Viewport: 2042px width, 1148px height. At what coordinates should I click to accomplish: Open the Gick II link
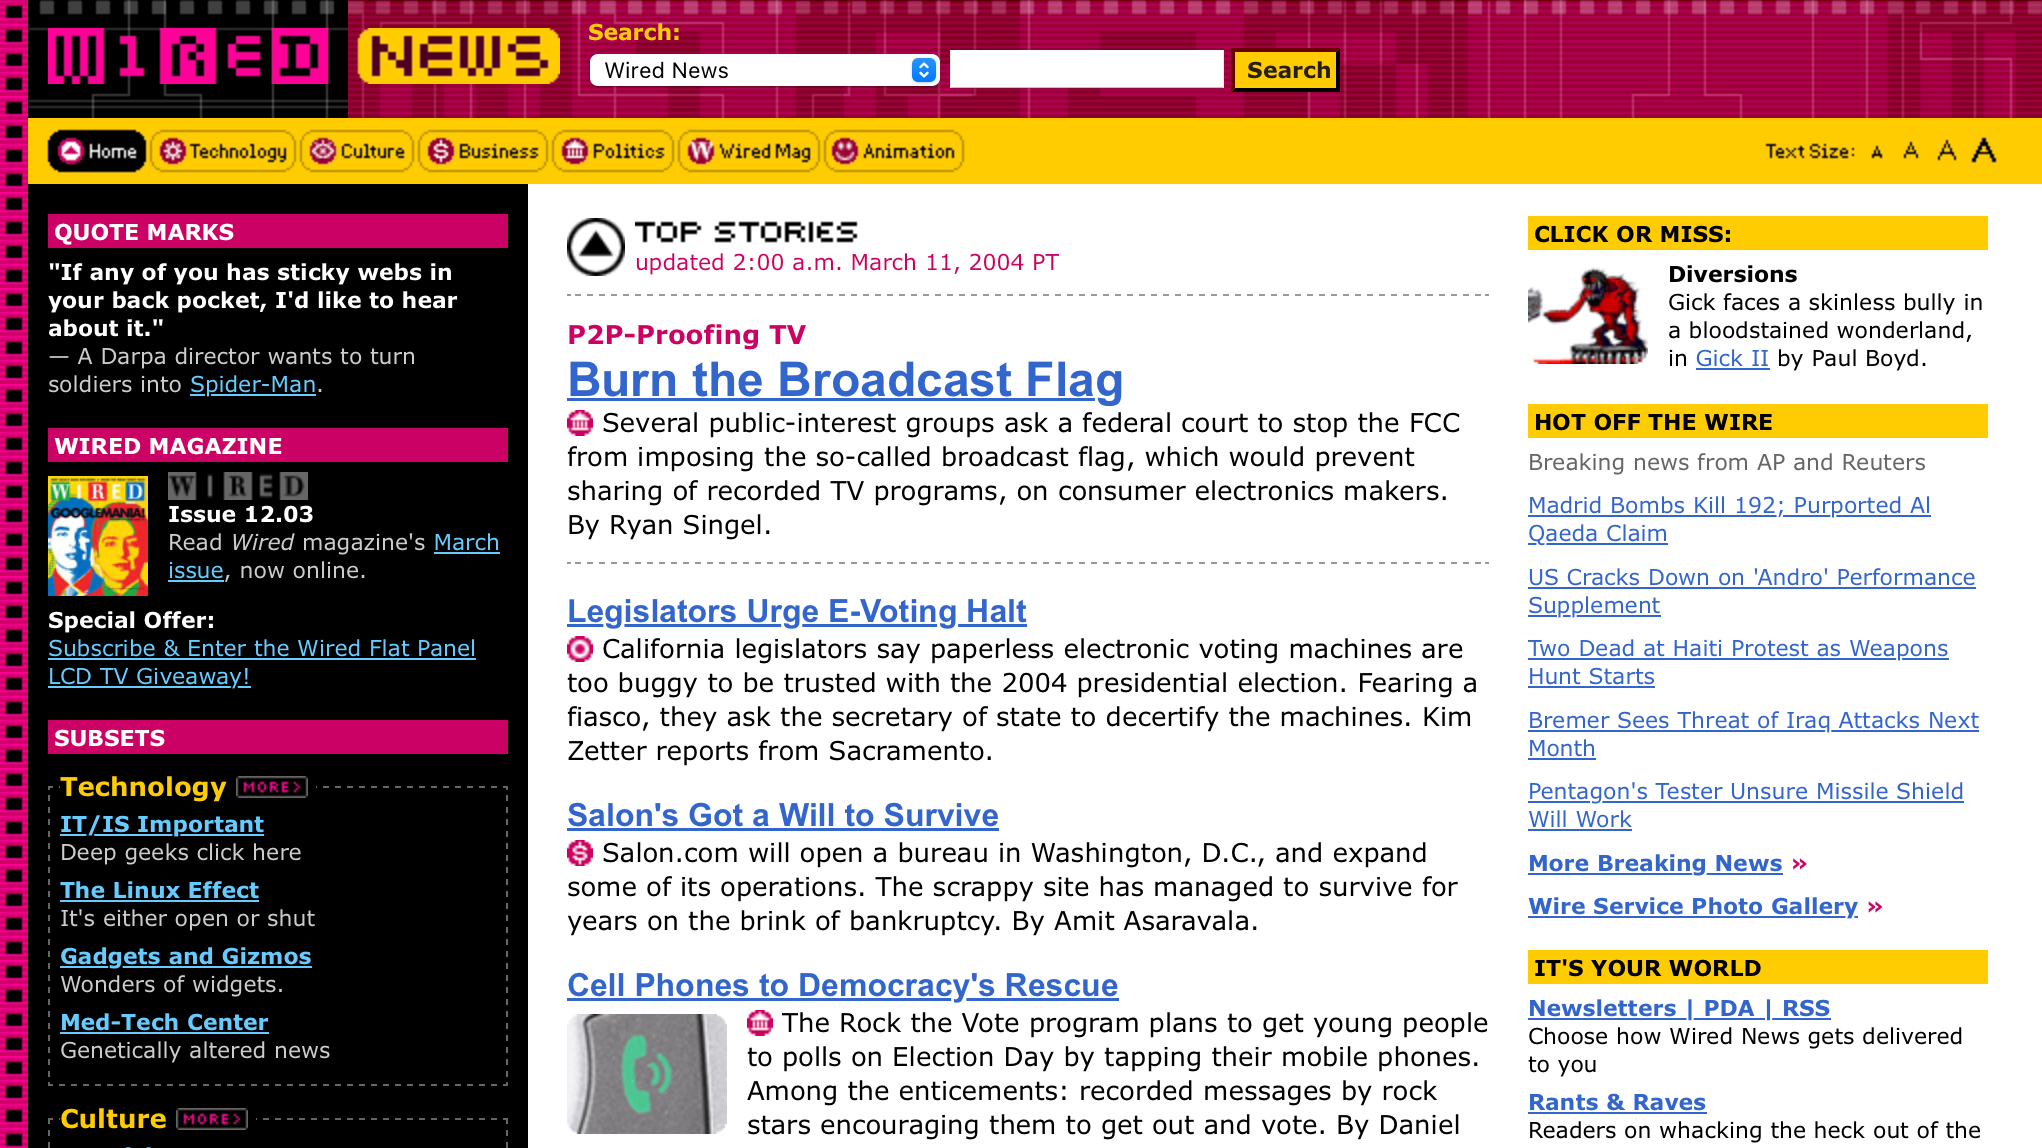tap(1732, 358)
